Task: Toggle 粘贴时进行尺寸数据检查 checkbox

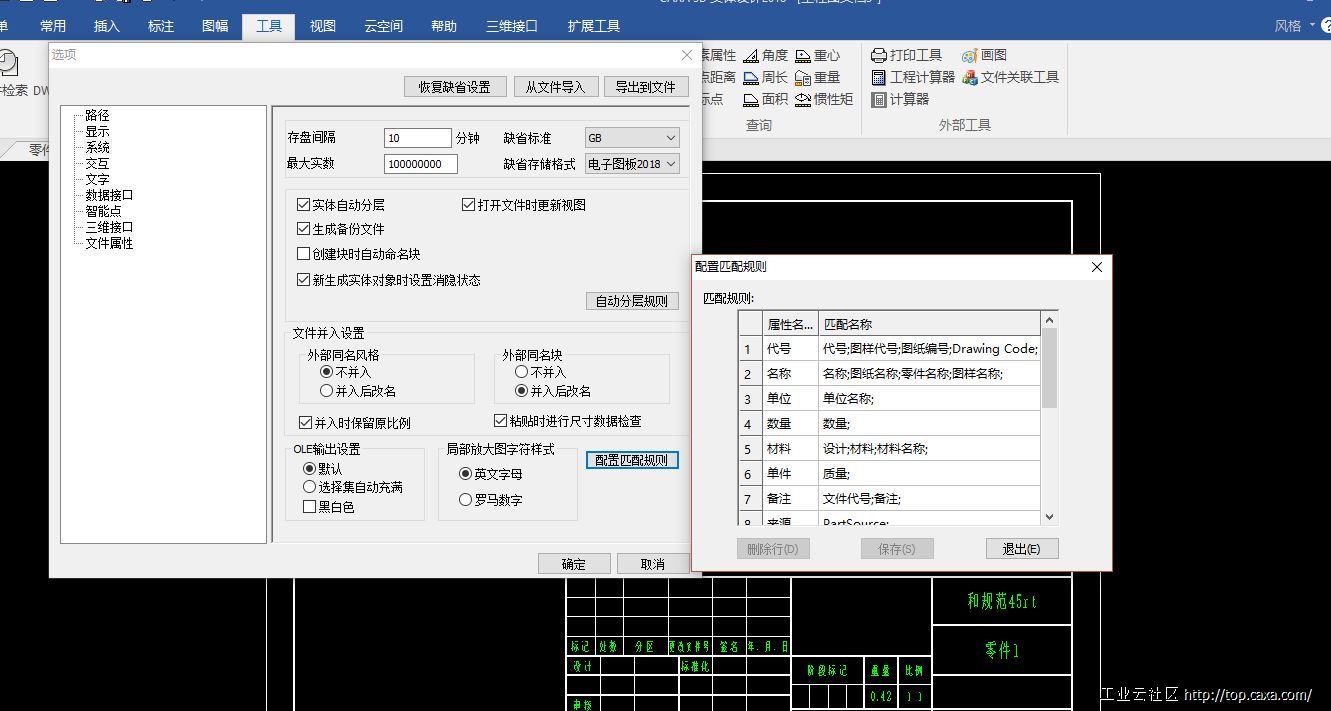Action: click(x=501, y=421)
